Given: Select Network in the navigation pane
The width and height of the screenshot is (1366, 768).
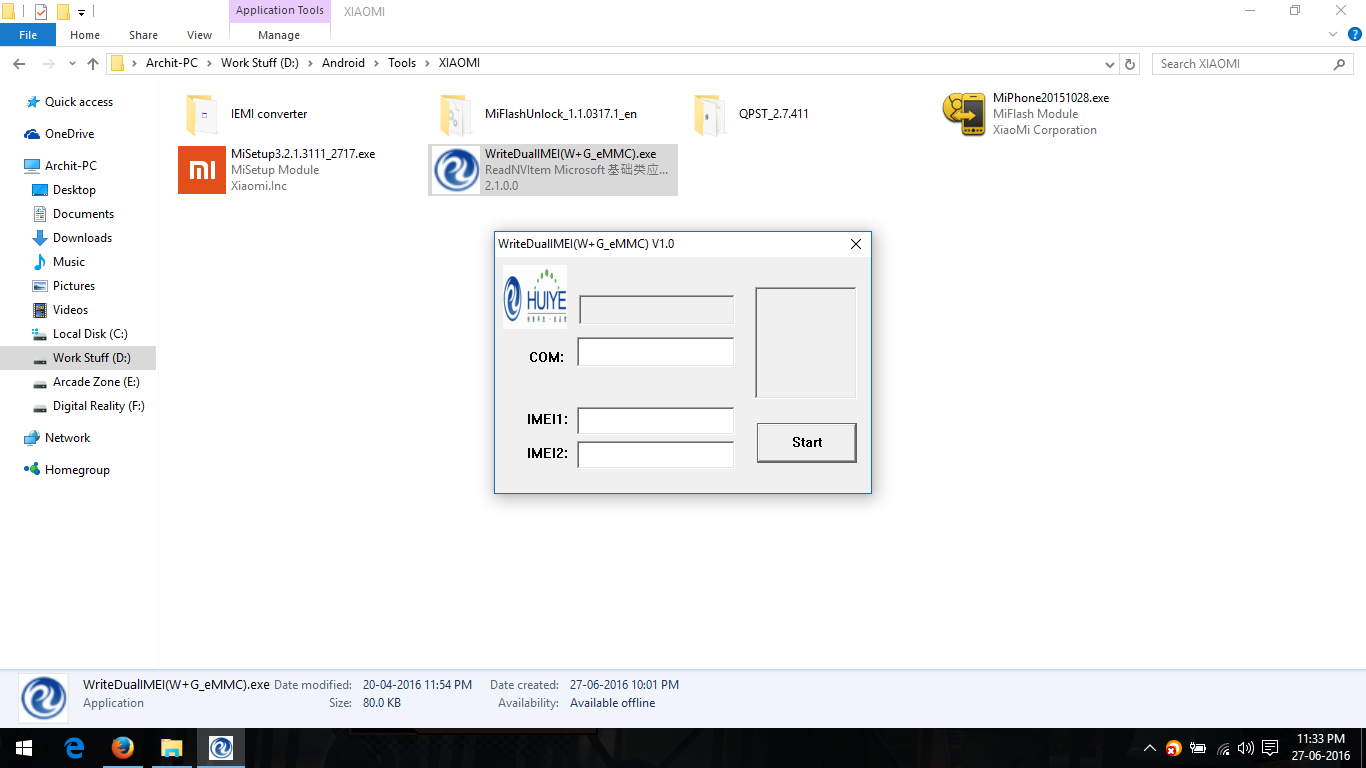Looking at the screenshot, I should pyautogui.click(x=67, y=438).
